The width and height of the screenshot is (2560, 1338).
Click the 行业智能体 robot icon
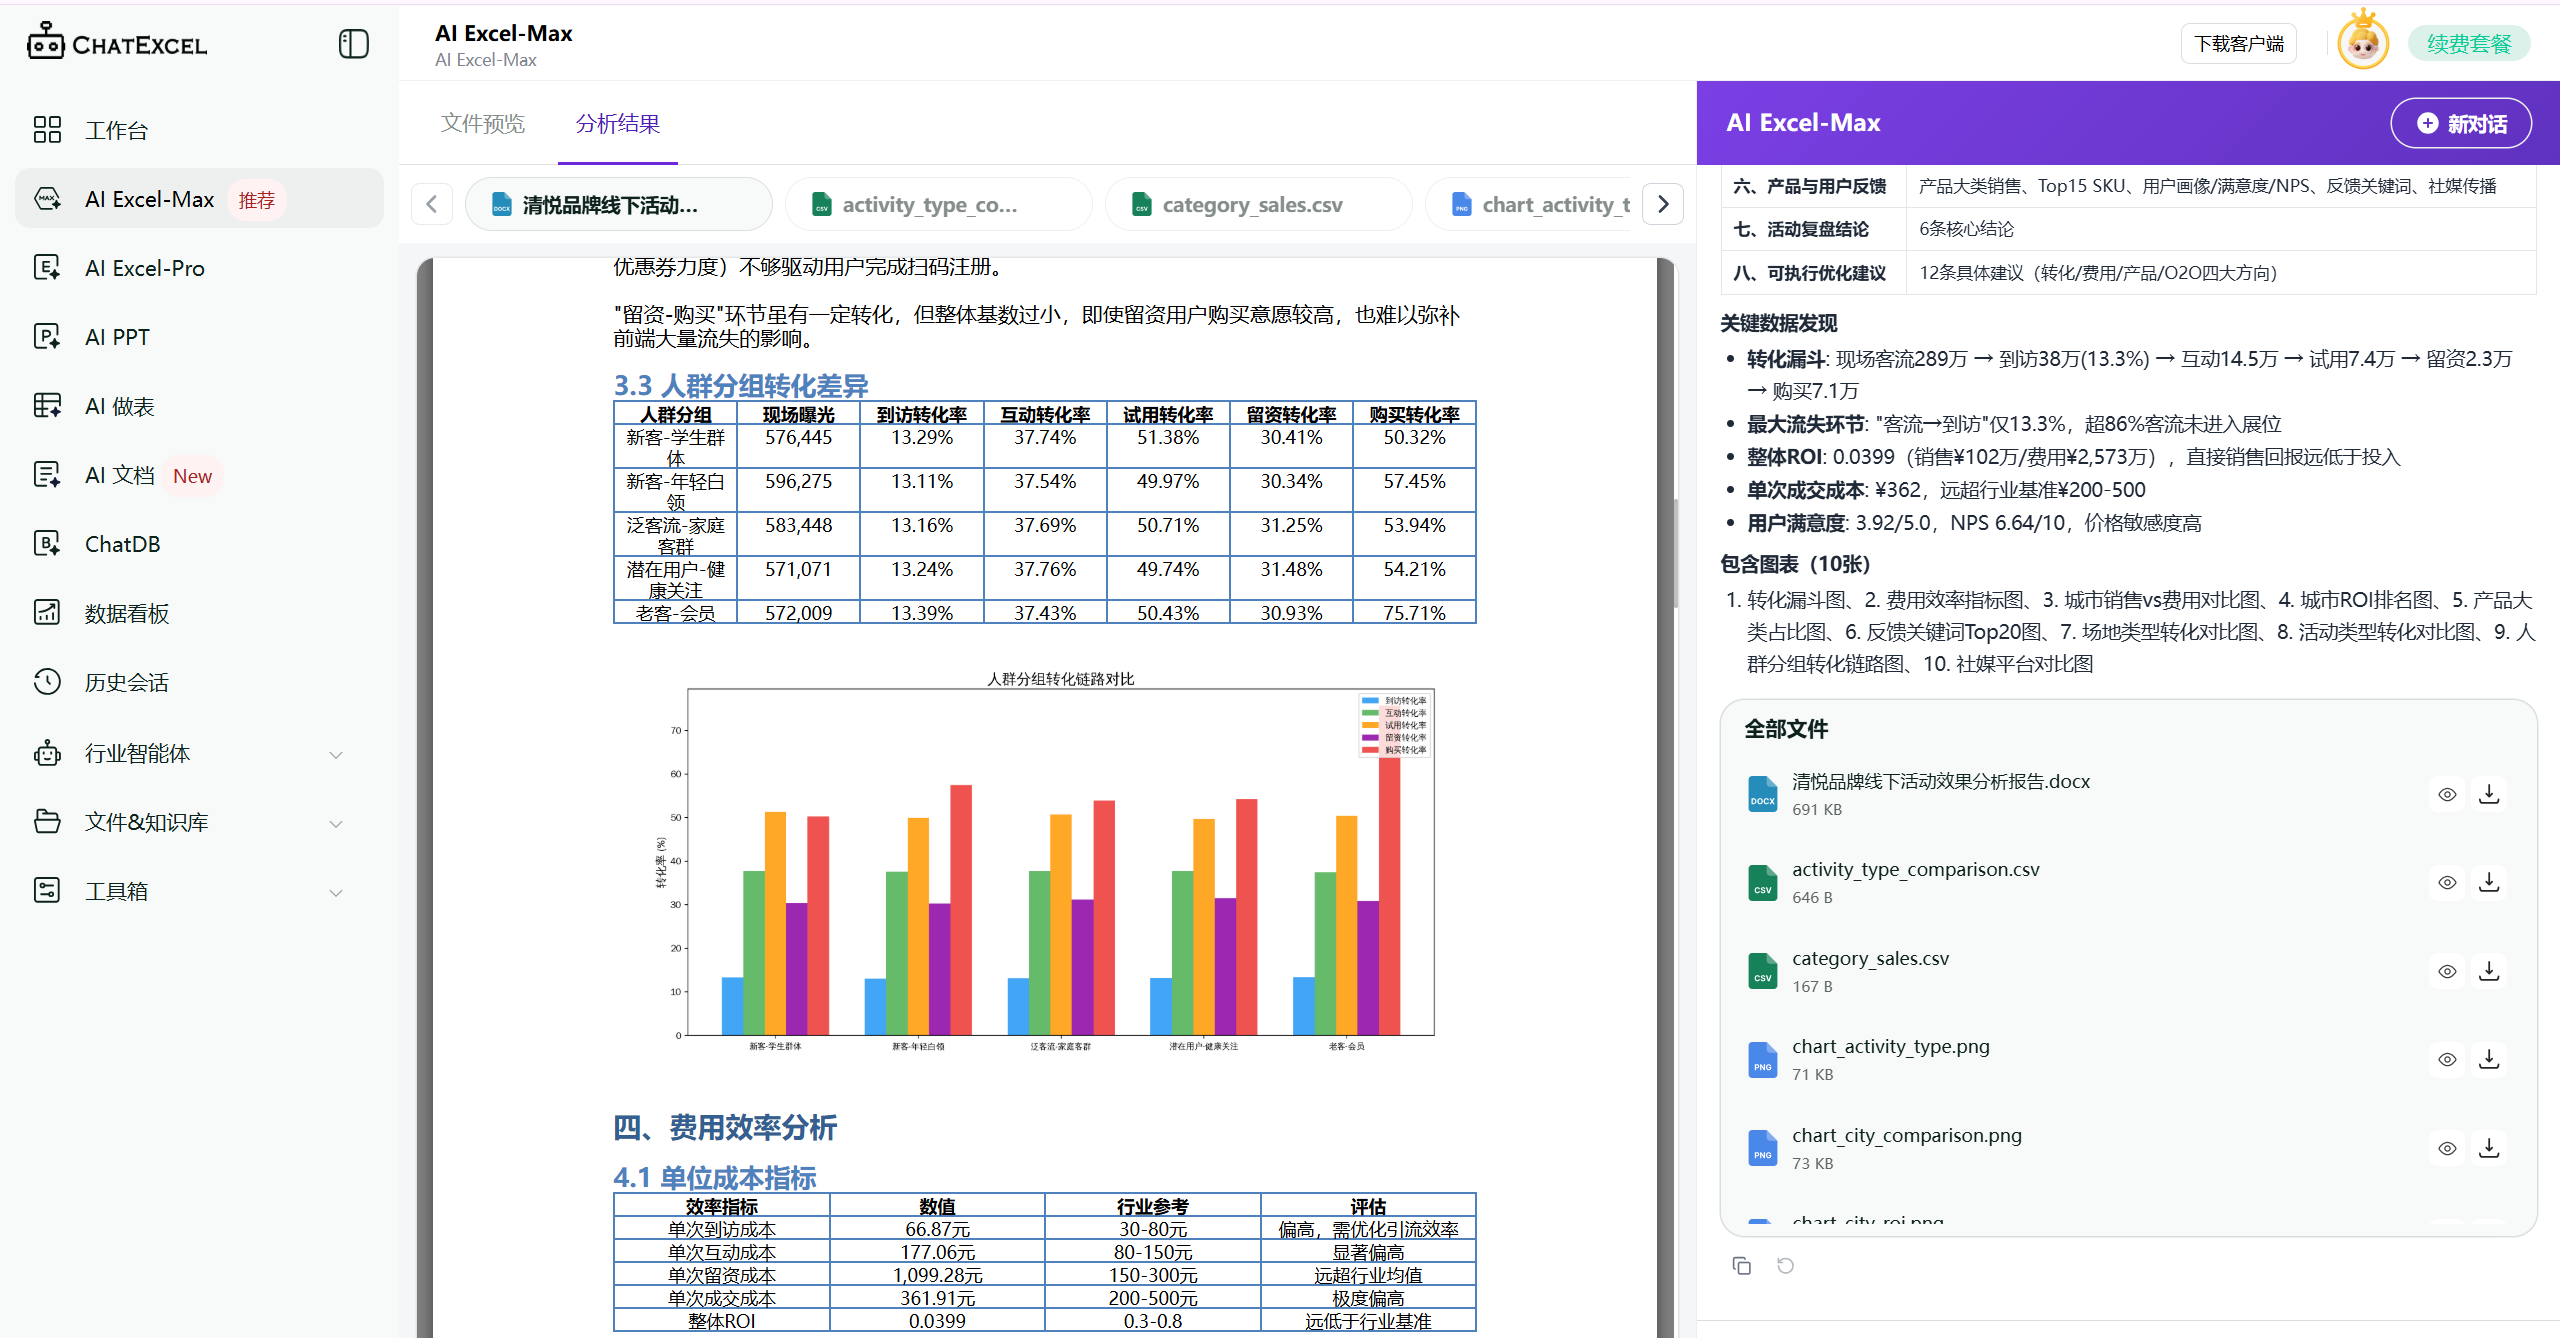[47, 753]
